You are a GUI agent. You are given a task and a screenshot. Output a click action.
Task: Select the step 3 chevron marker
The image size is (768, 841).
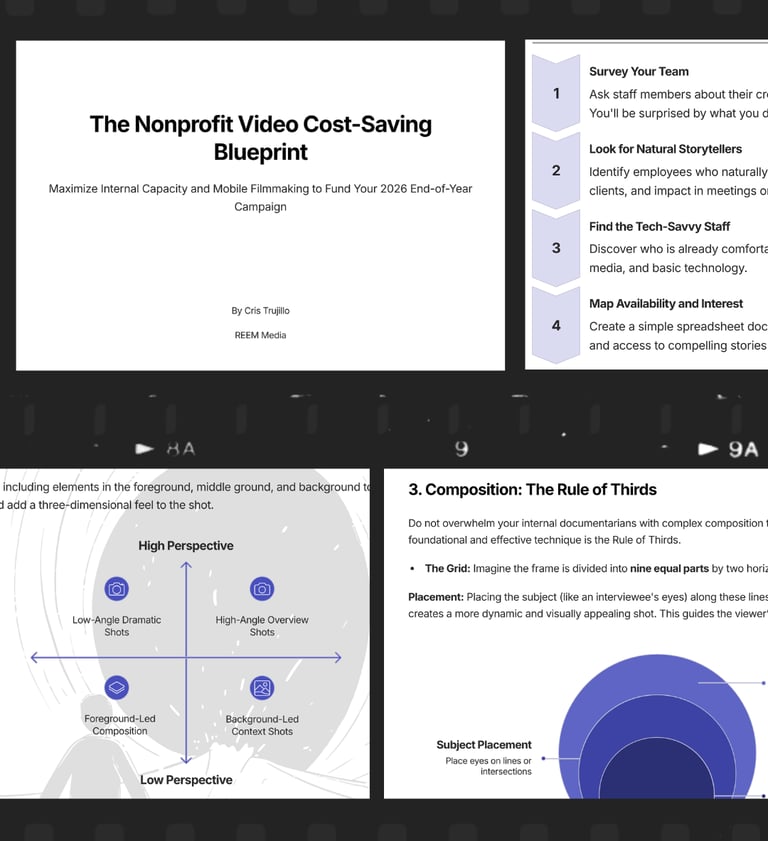coord(556,248)
